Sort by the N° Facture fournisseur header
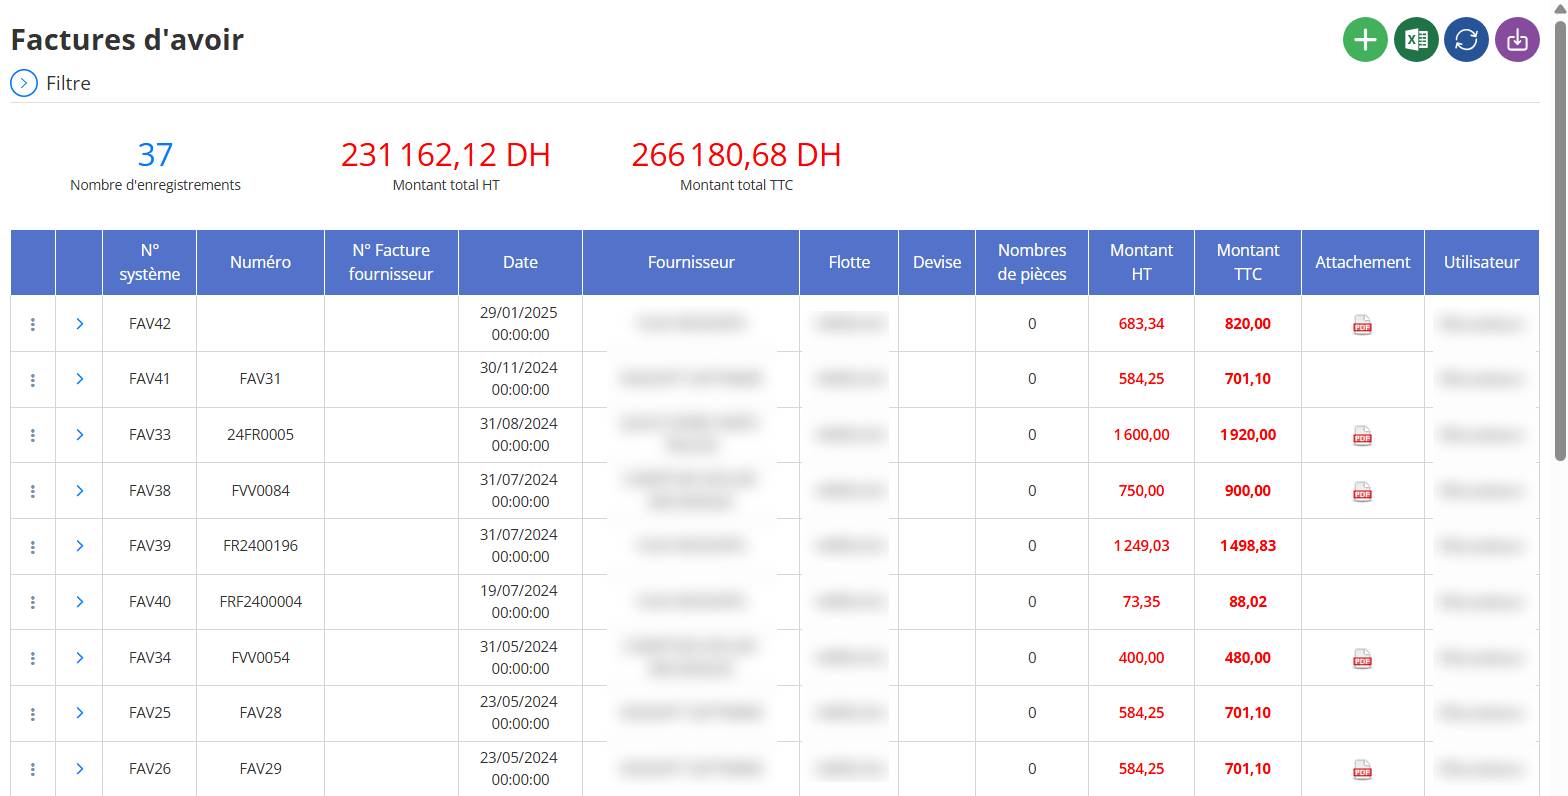This screenshot has height=796, width=1568. [391, 262]
